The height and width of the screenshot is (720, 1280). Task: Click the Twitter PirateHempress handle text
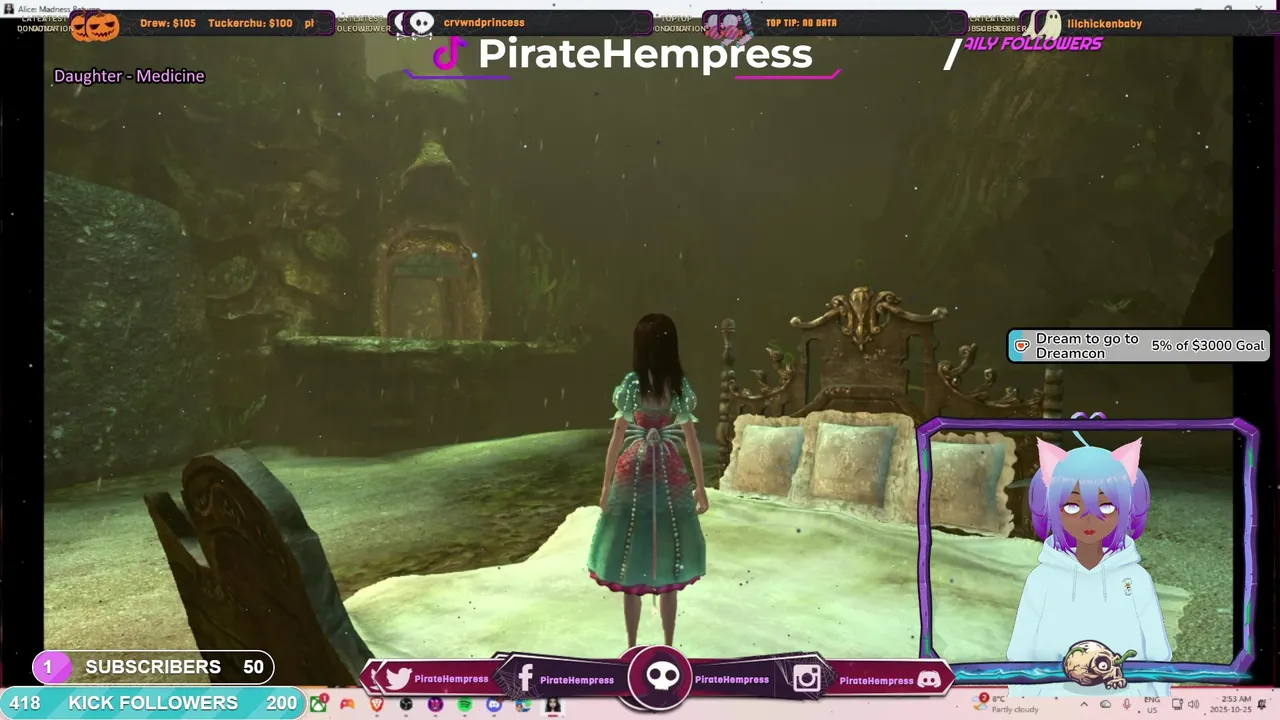(451, 679)
